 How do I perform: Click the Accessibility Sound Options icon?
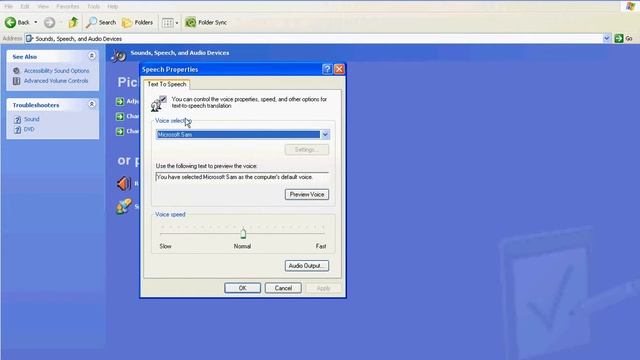click(x=16, y=71)
